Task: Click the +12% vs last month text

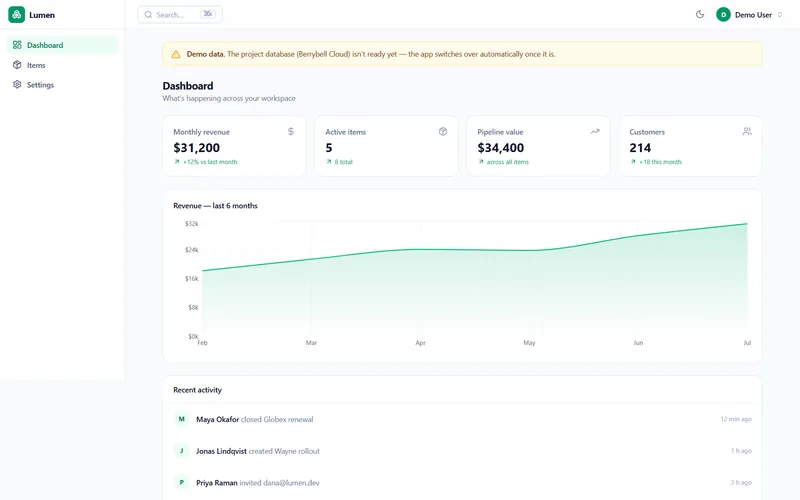Action: 210,162
